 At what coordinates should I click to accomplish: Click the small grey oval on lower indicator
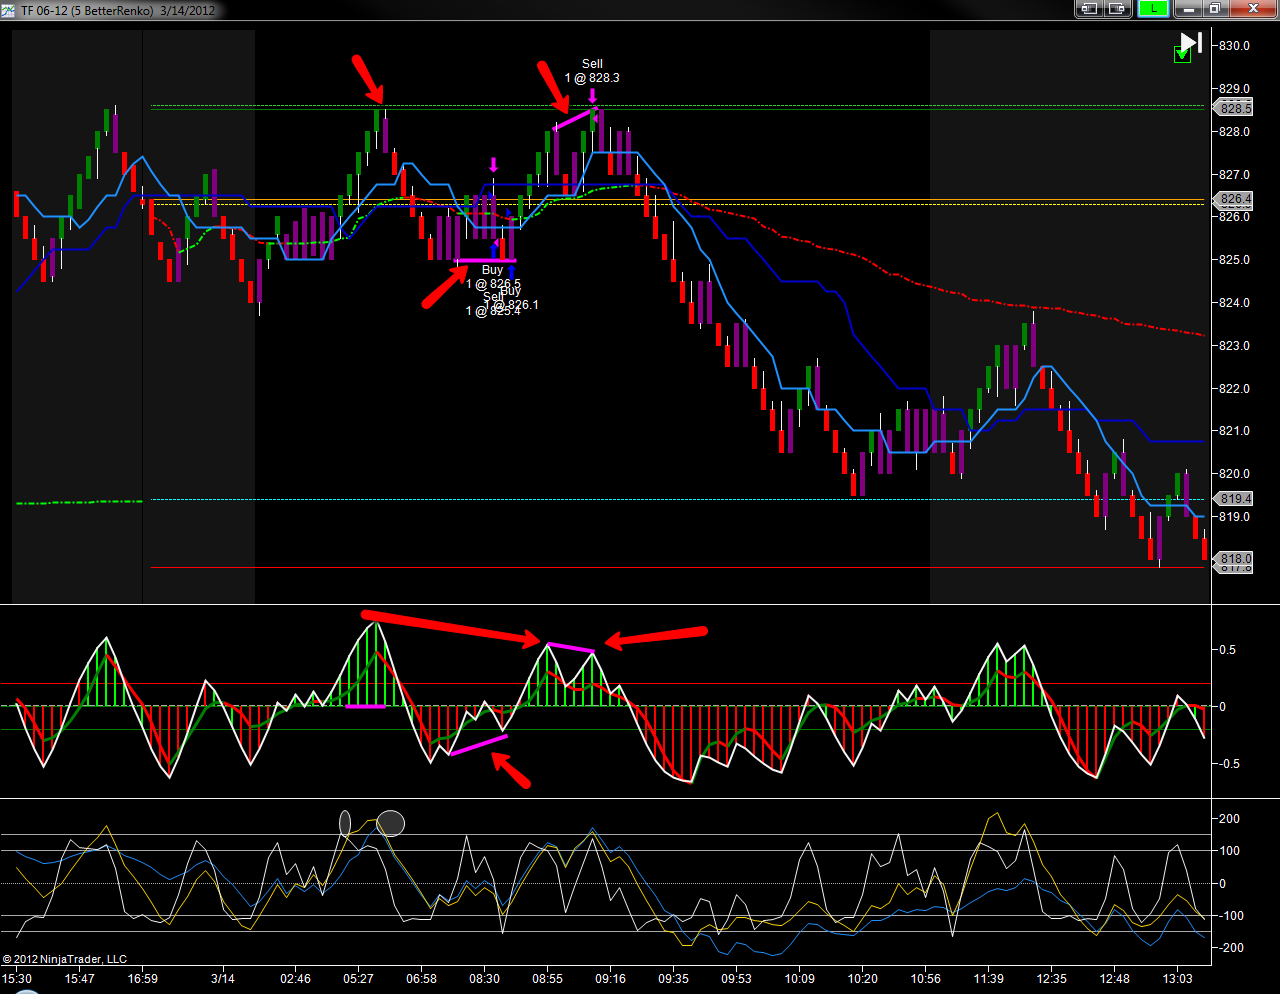(345, 823)
